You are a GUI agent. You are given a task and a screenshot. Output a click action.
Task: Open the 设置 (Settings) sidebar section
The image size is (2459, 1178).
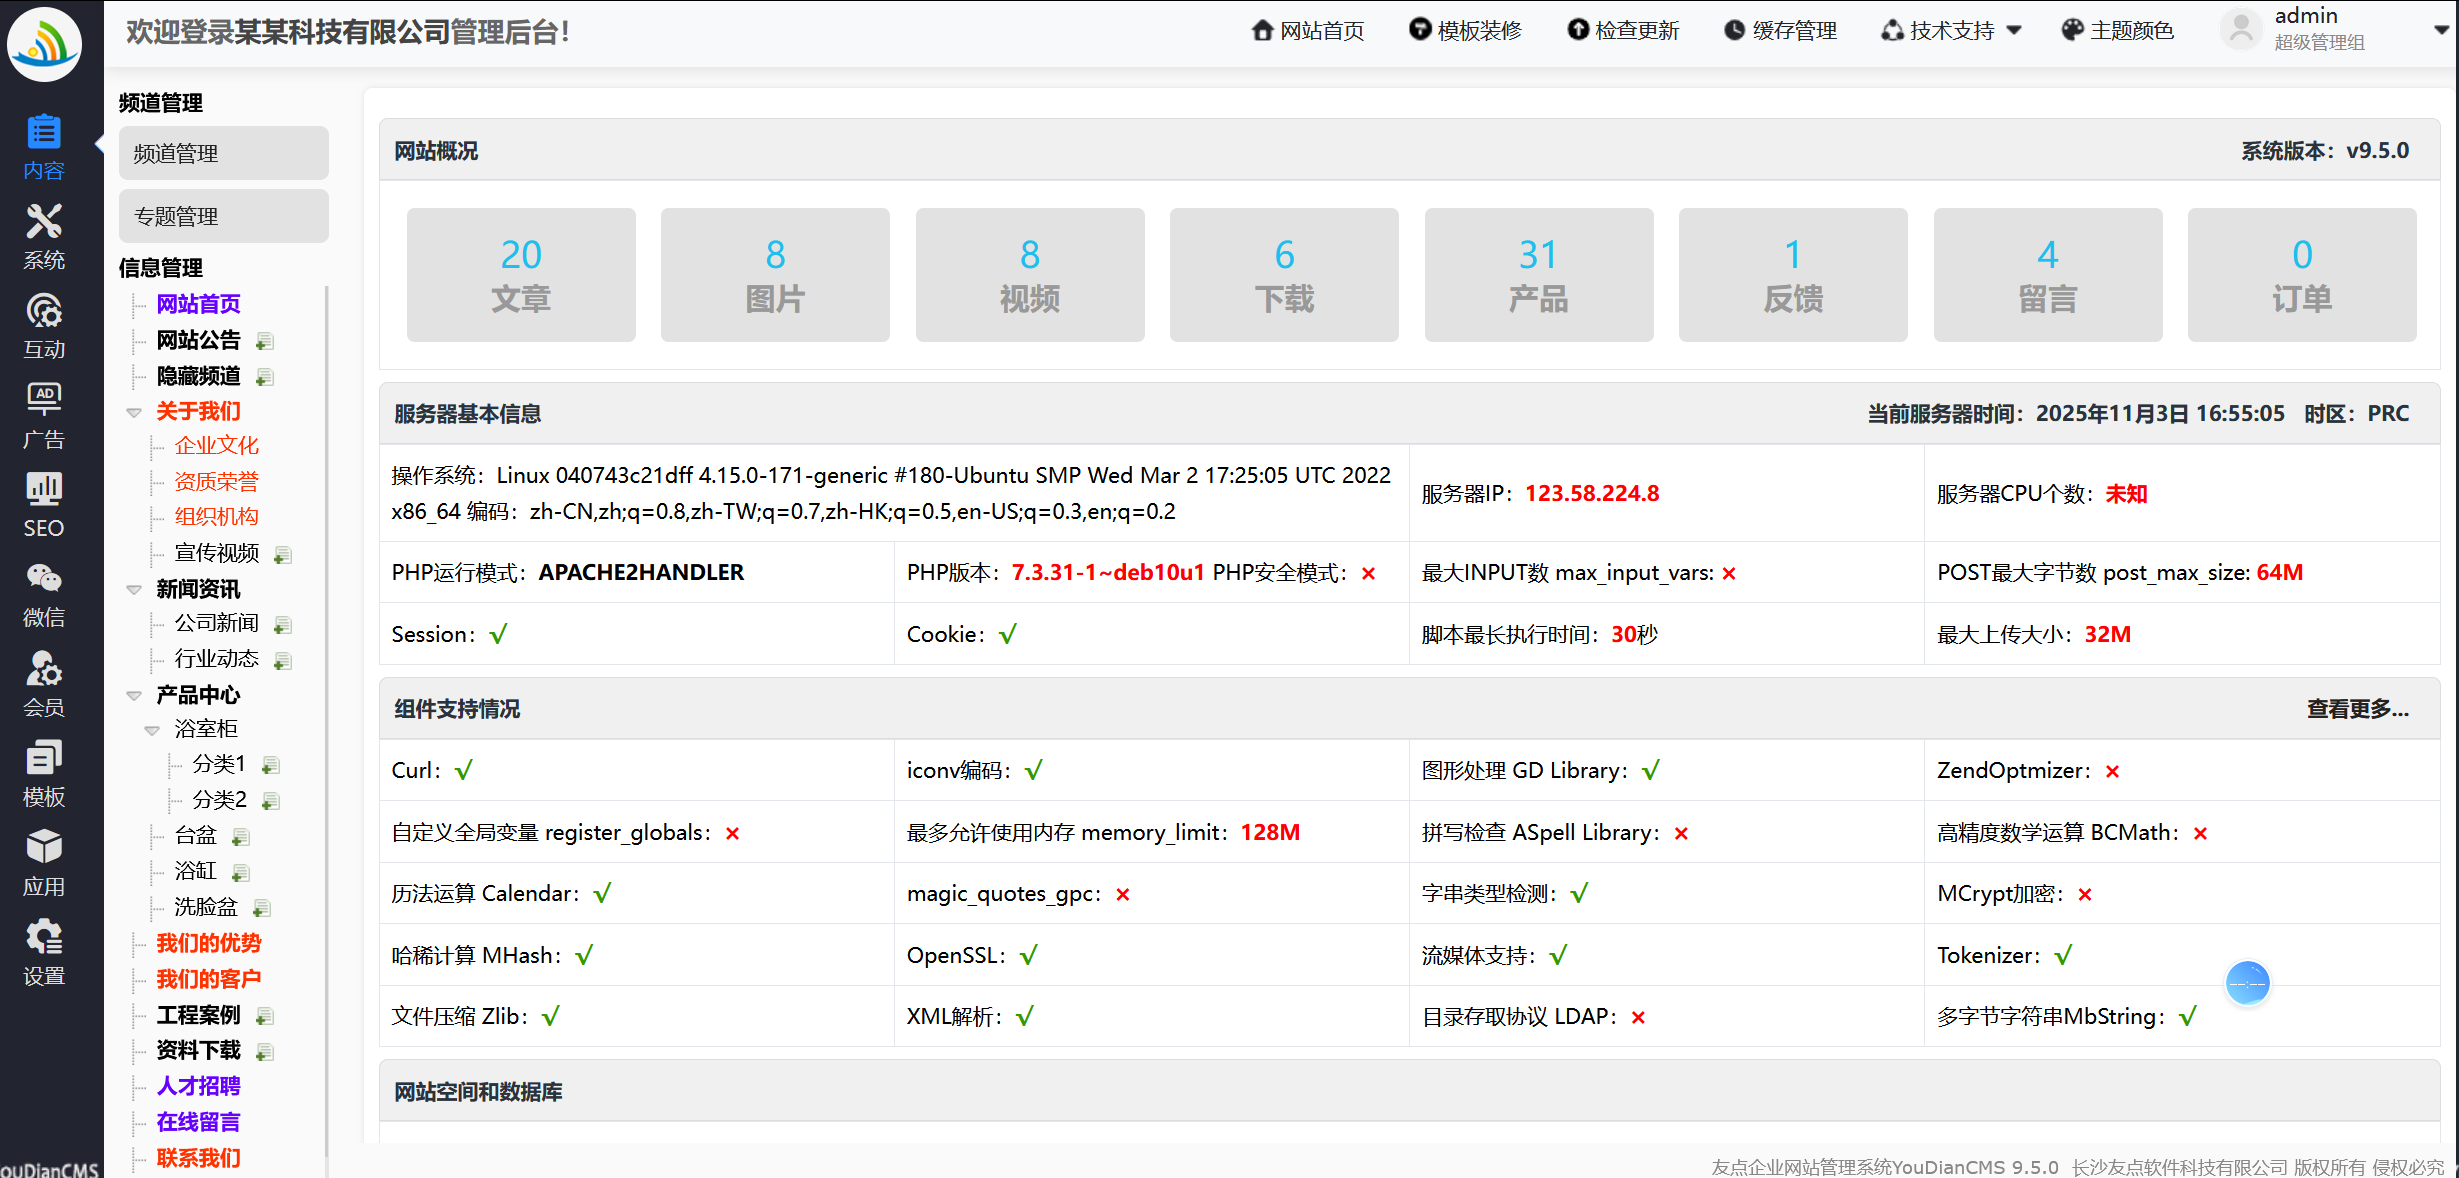[x=43, y=953]
